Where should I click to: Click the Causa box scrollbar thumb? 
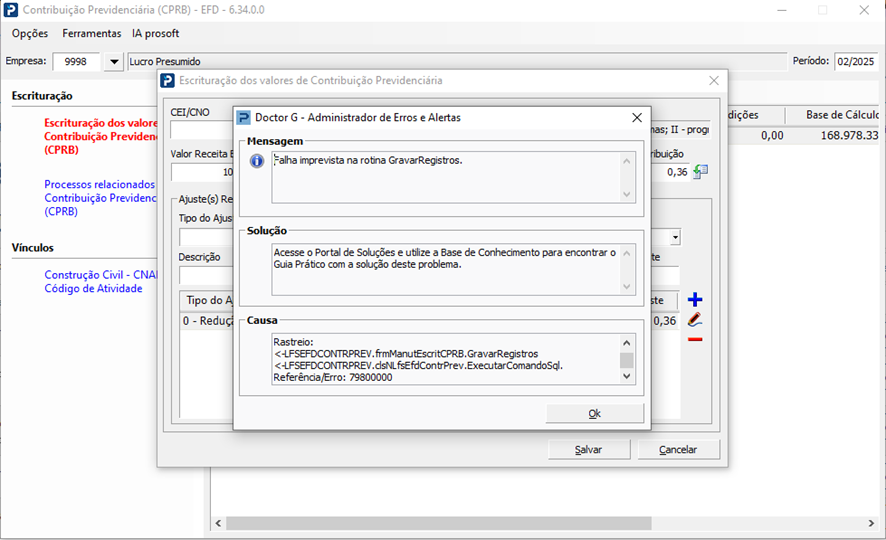(627, 360)
